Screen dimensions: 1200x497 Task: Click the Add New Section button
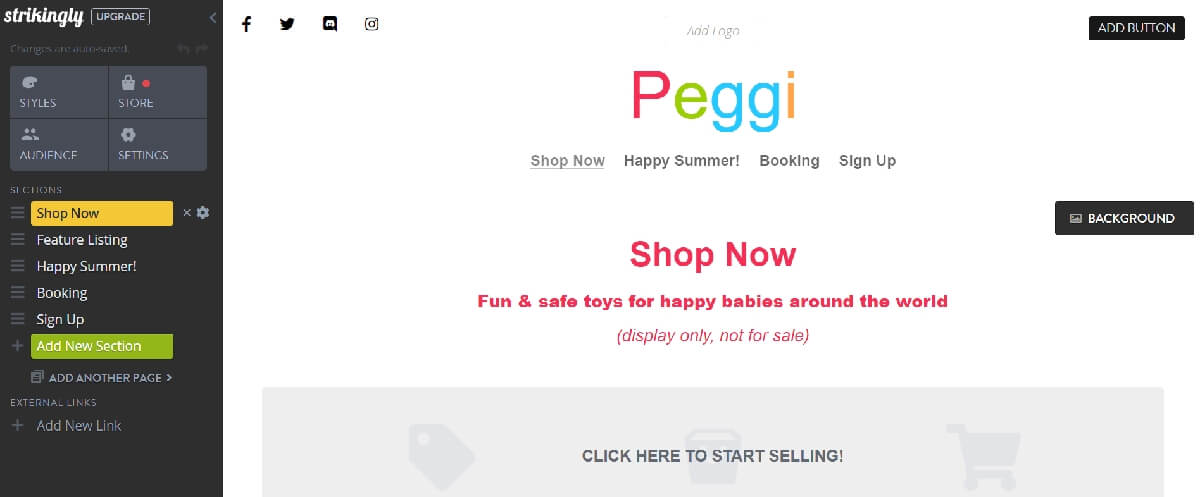pyautogui.click(x=102, y=346)
